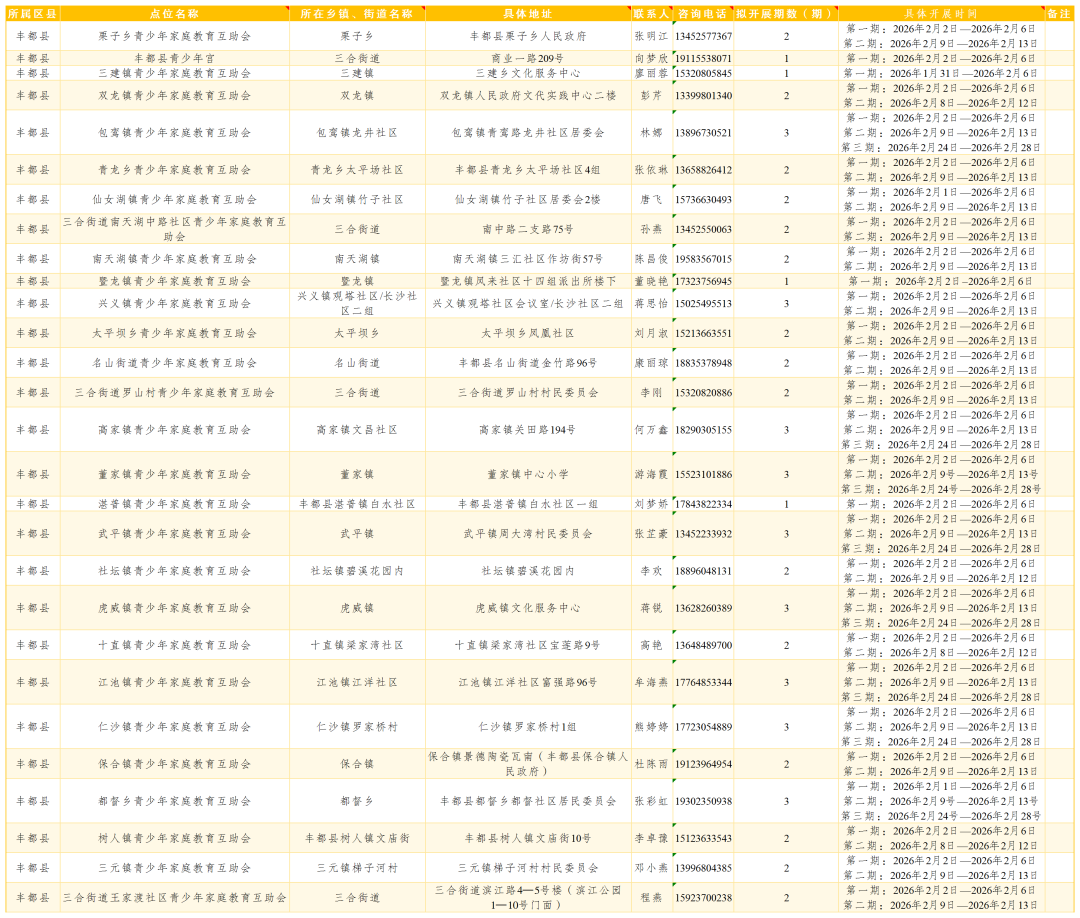Screen dimensions: 1080x918
Task: Click phone number 15923700238
Action: click(x=703, y=898)
